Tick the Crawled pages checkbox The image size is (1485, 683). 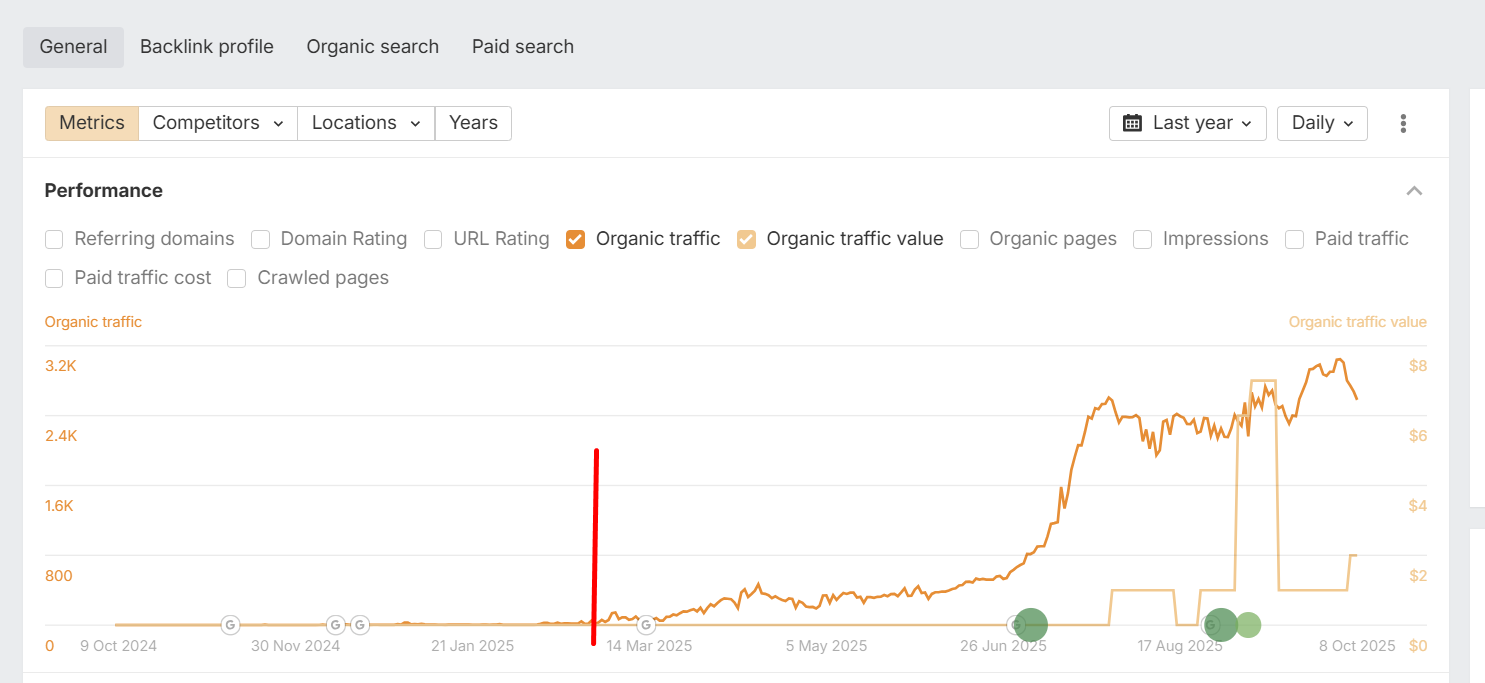237,278
